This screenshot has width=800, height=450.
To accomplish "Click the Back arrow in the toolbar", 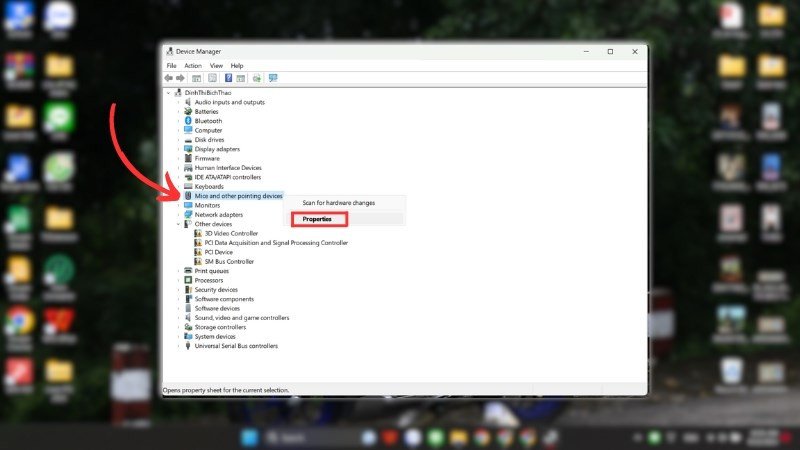I will point(169,78).
